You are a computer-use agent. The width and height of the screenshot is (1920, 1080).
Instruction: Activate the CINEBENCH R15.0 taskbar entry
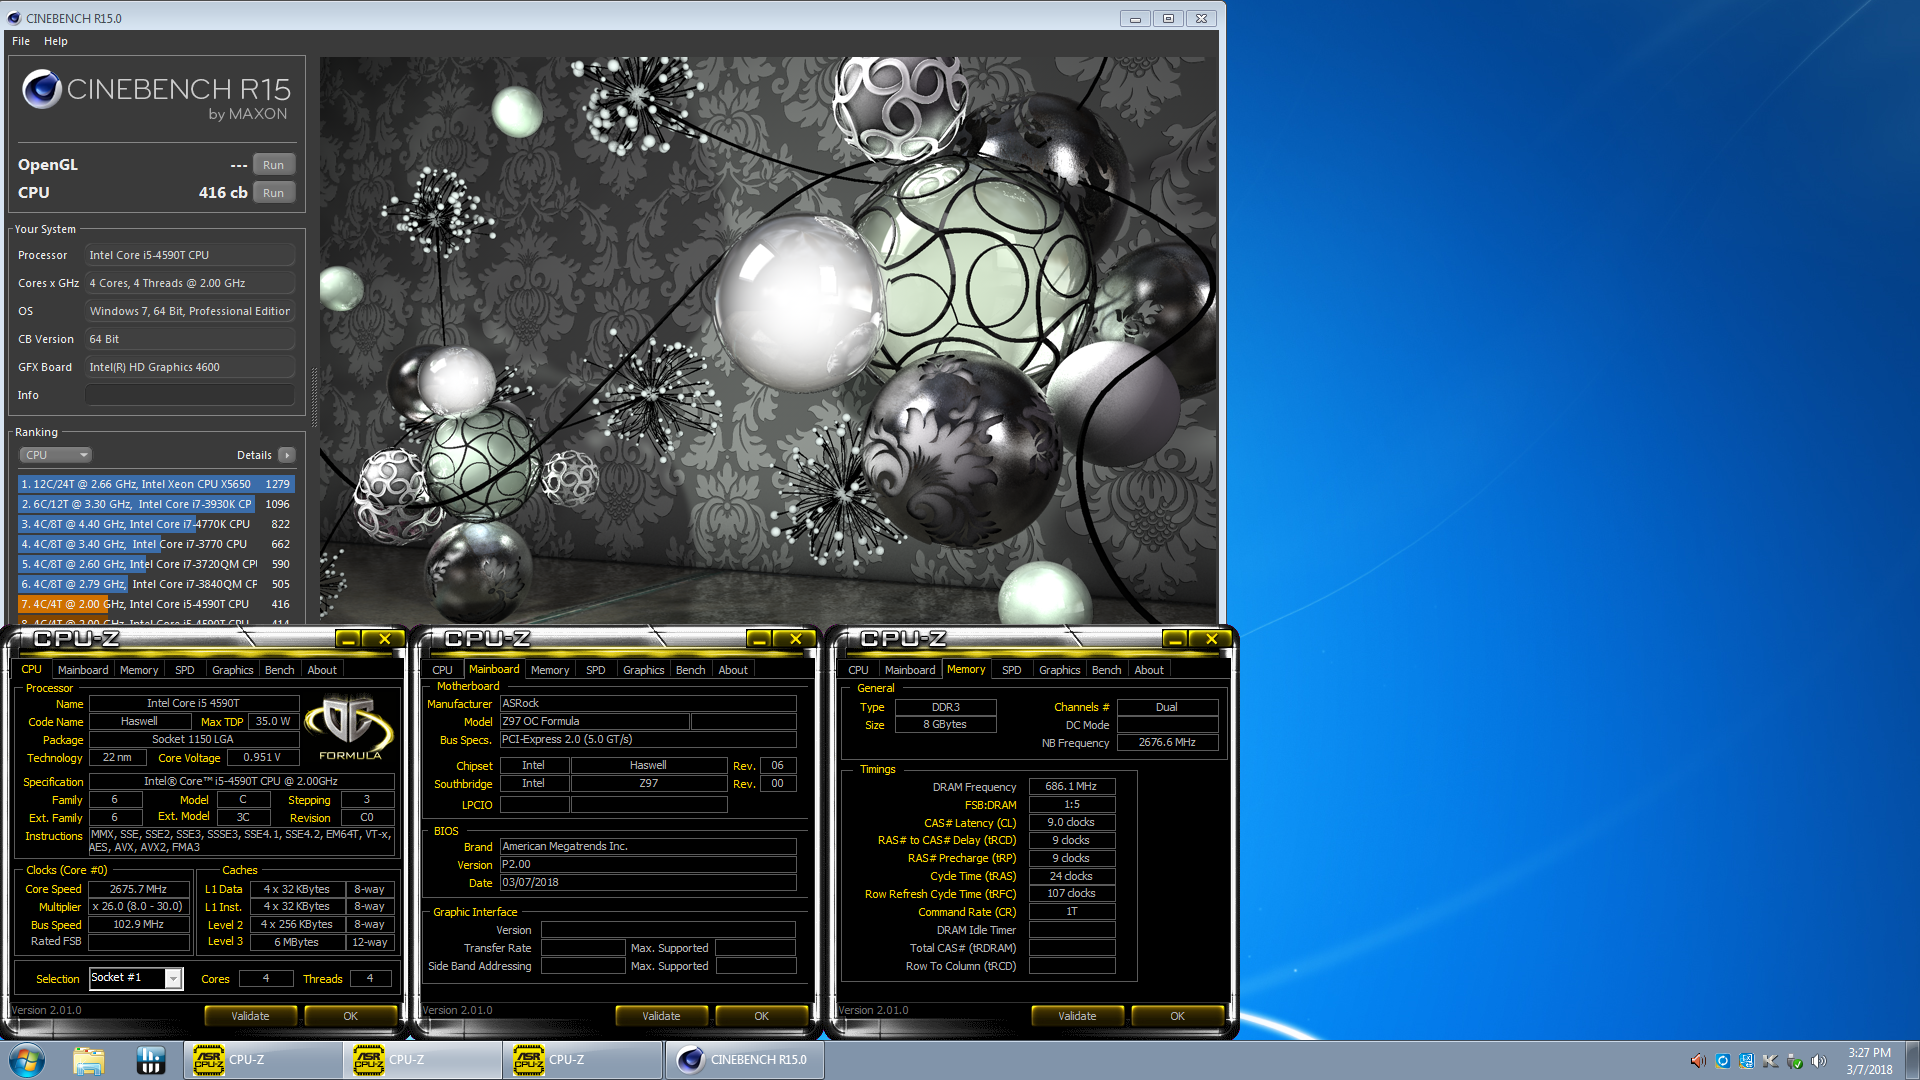tap(745, 1060)
